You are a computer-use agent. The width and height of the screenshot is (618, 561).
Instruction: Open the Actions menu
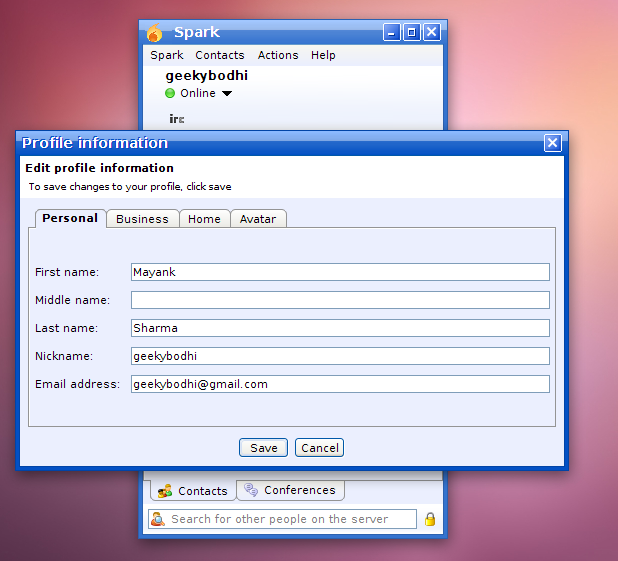278,55
